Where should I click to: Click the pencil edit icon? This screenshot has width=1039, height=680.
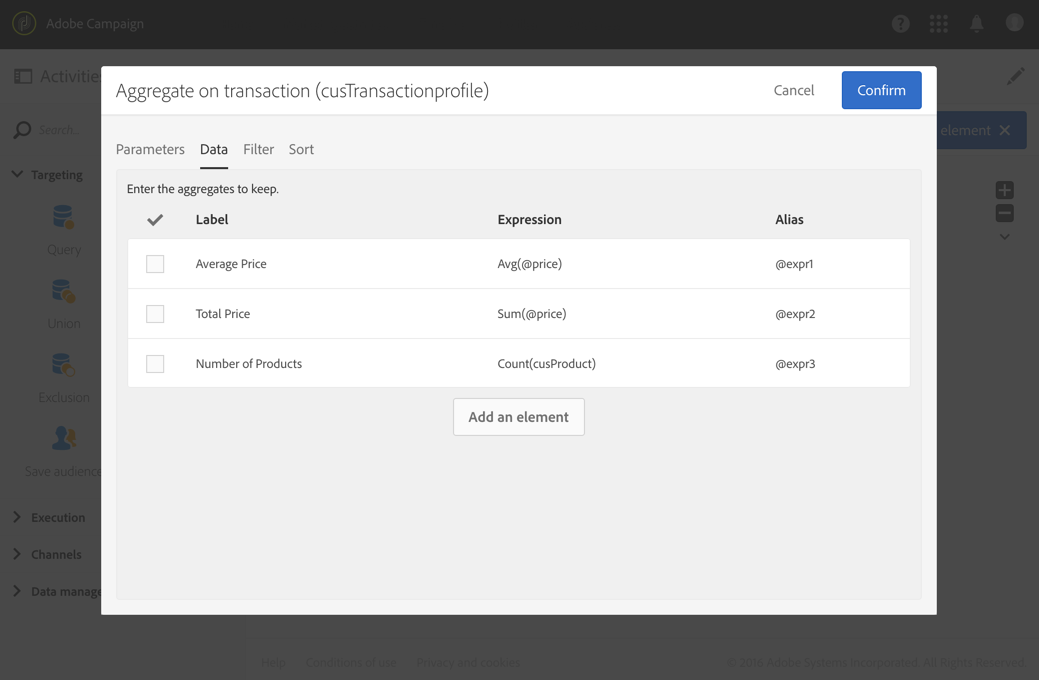pos(1015,77)
